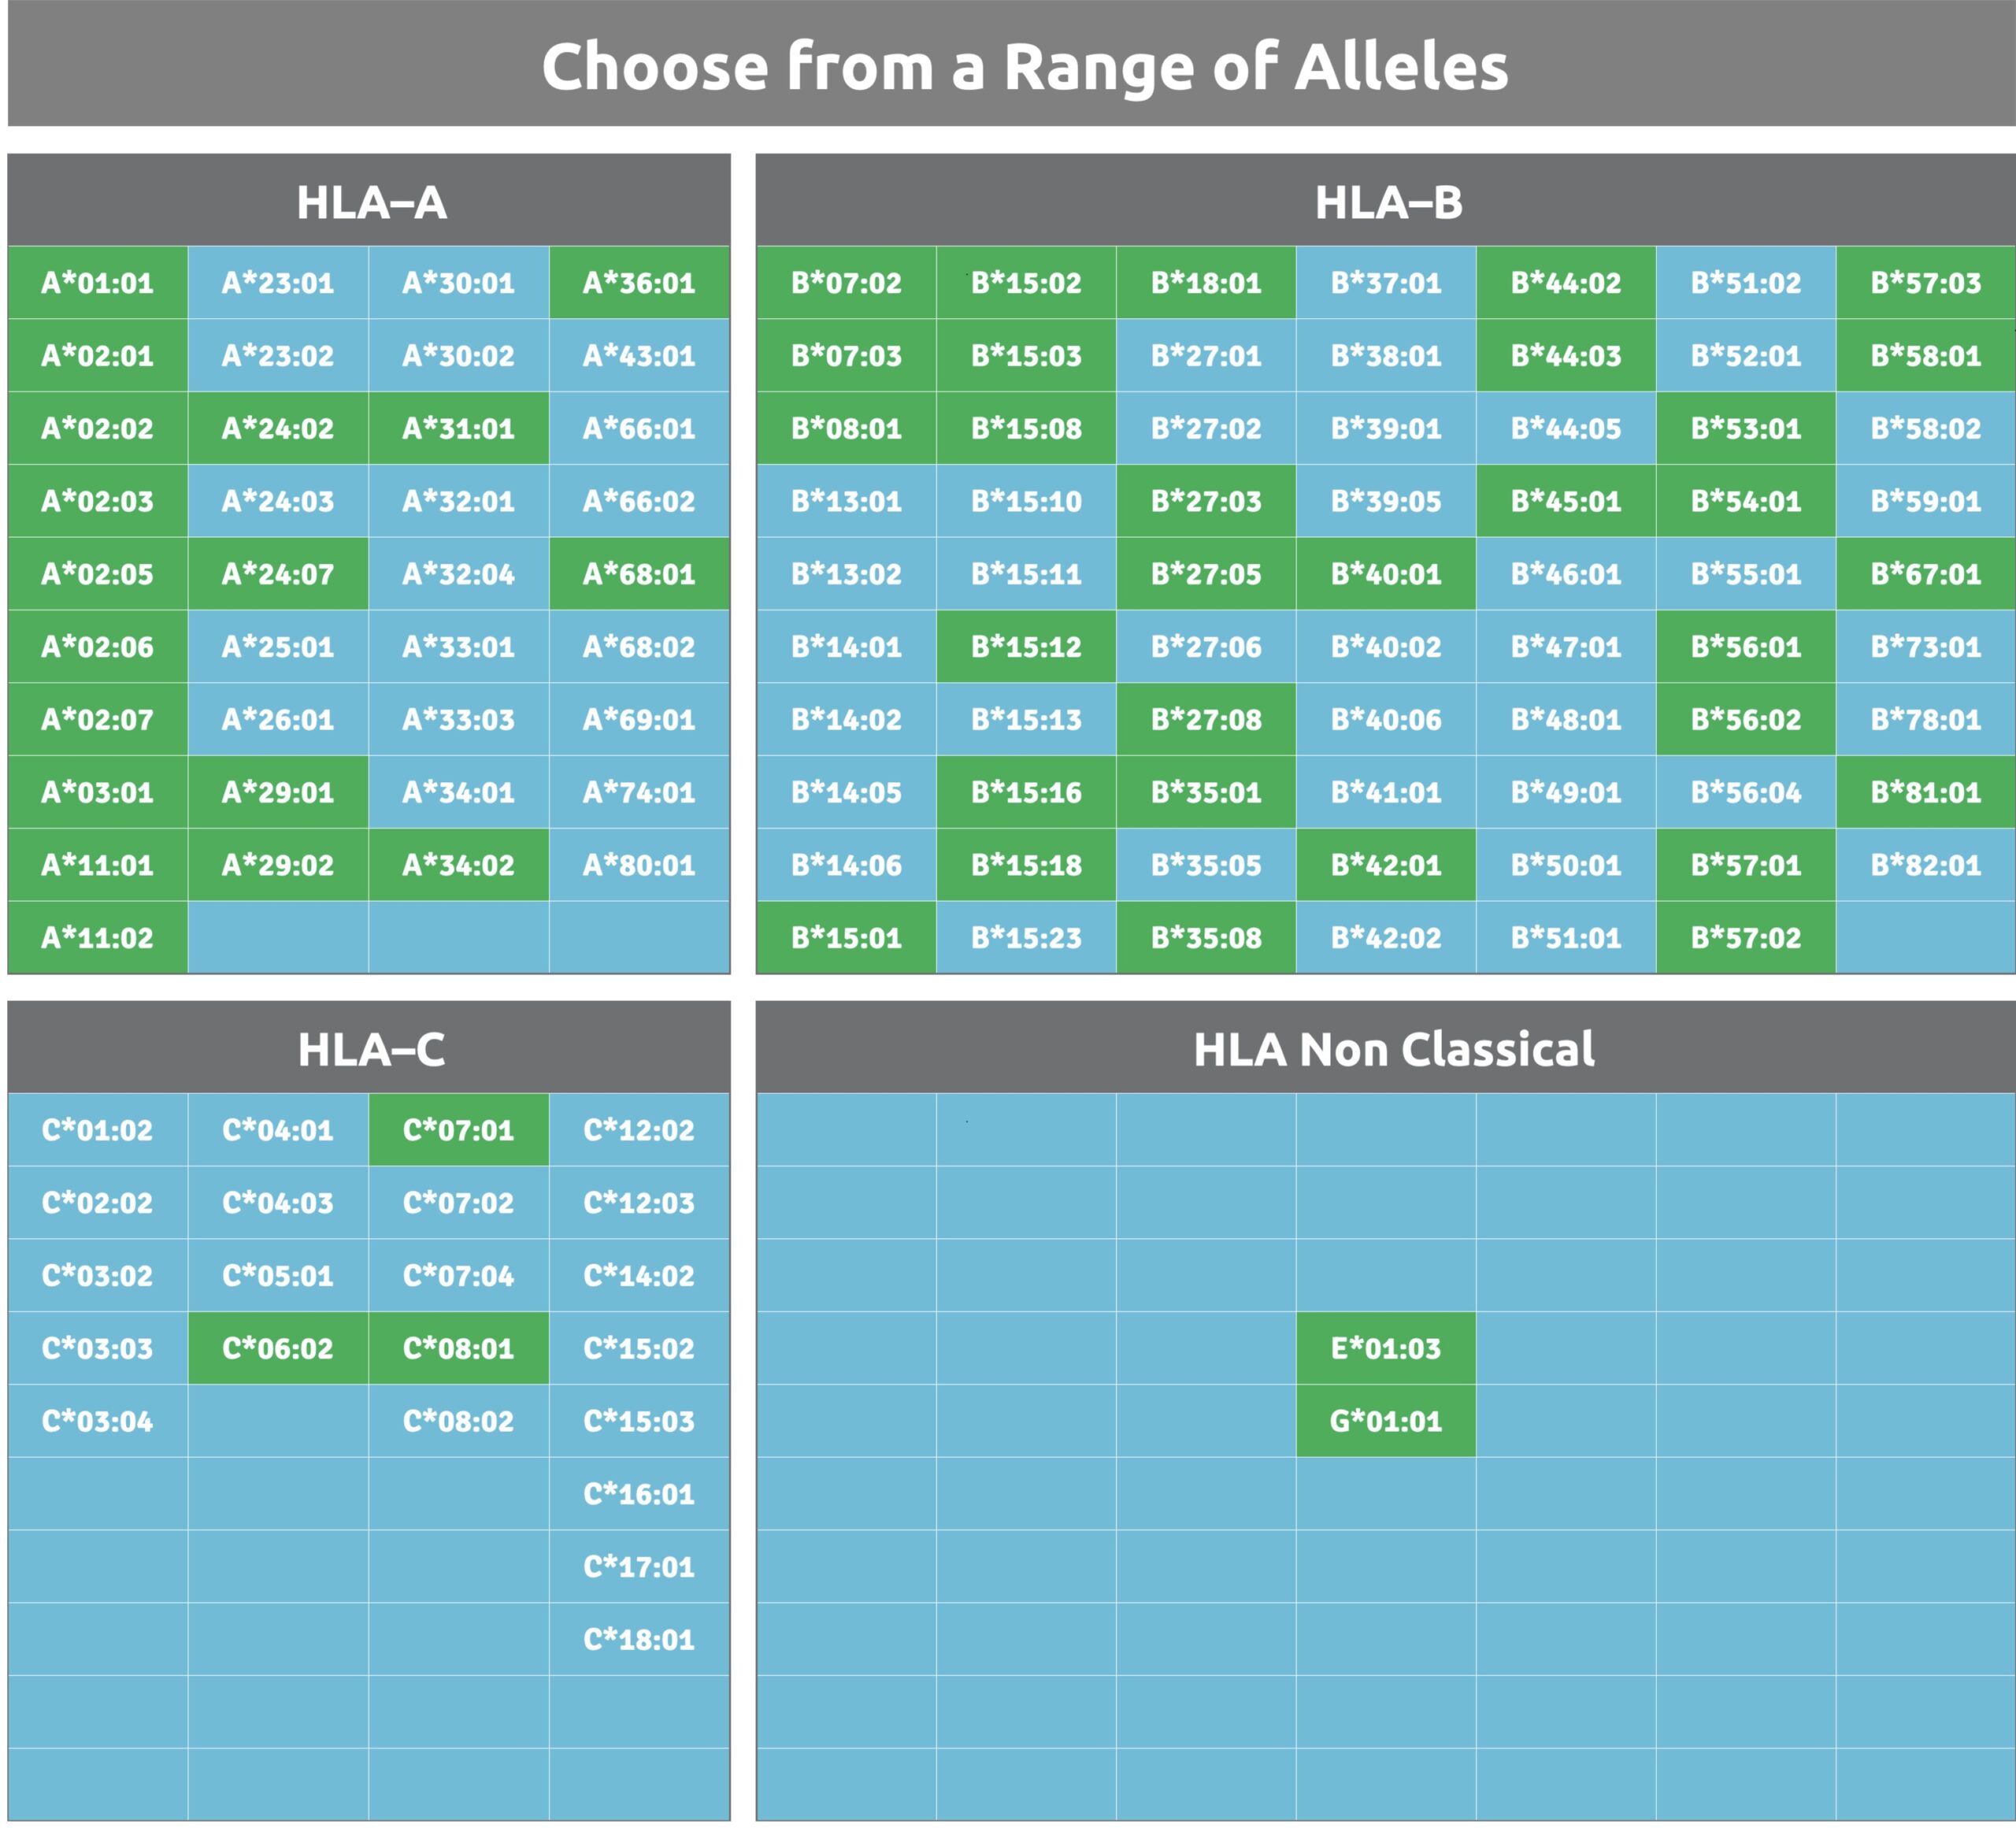Click the HLA–A section header
The width and height of the screenshot is (2016, 1828).
(x=371, y=202)
